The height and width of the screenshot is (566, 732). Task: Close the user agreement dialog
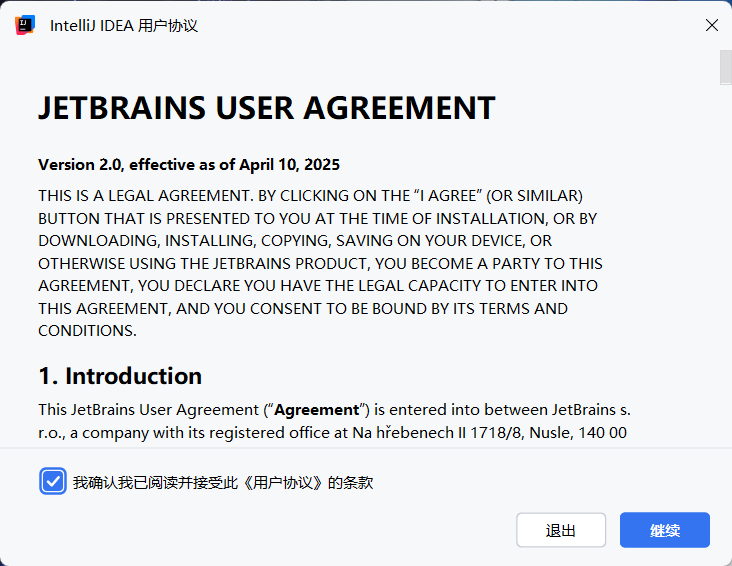[711, 25]
